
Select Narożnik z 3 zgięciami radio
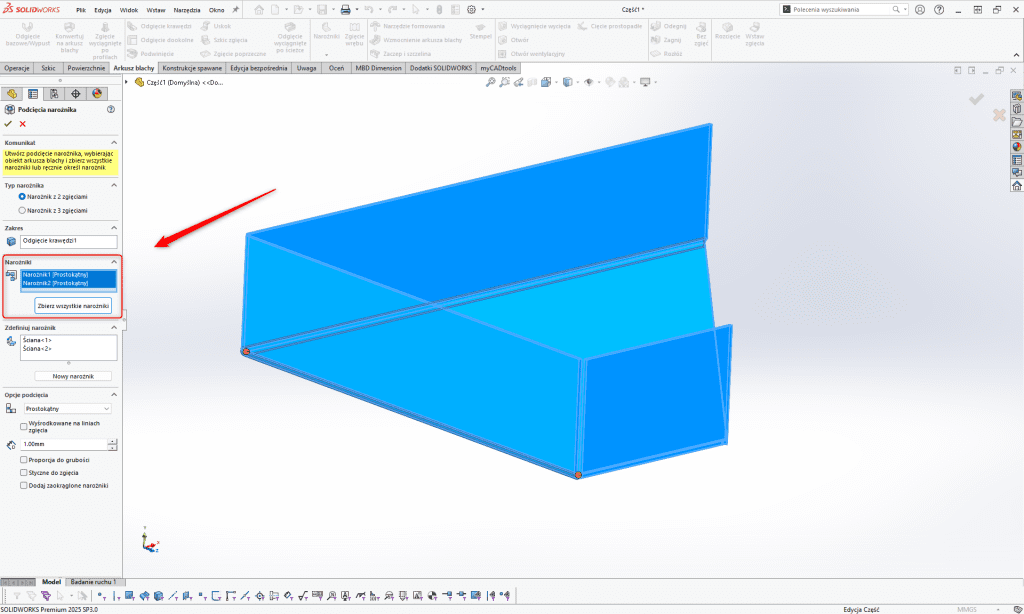pyautogui.click(x=22, y=210)
